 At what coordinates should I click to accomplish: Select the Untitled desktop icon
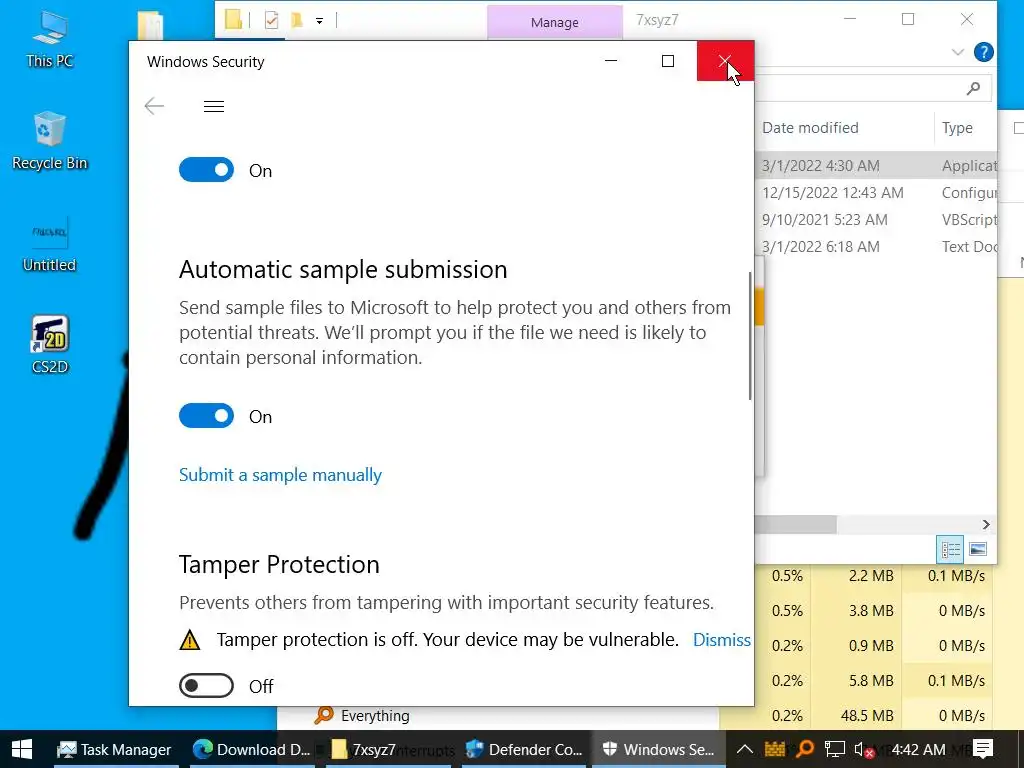[50, 244]
